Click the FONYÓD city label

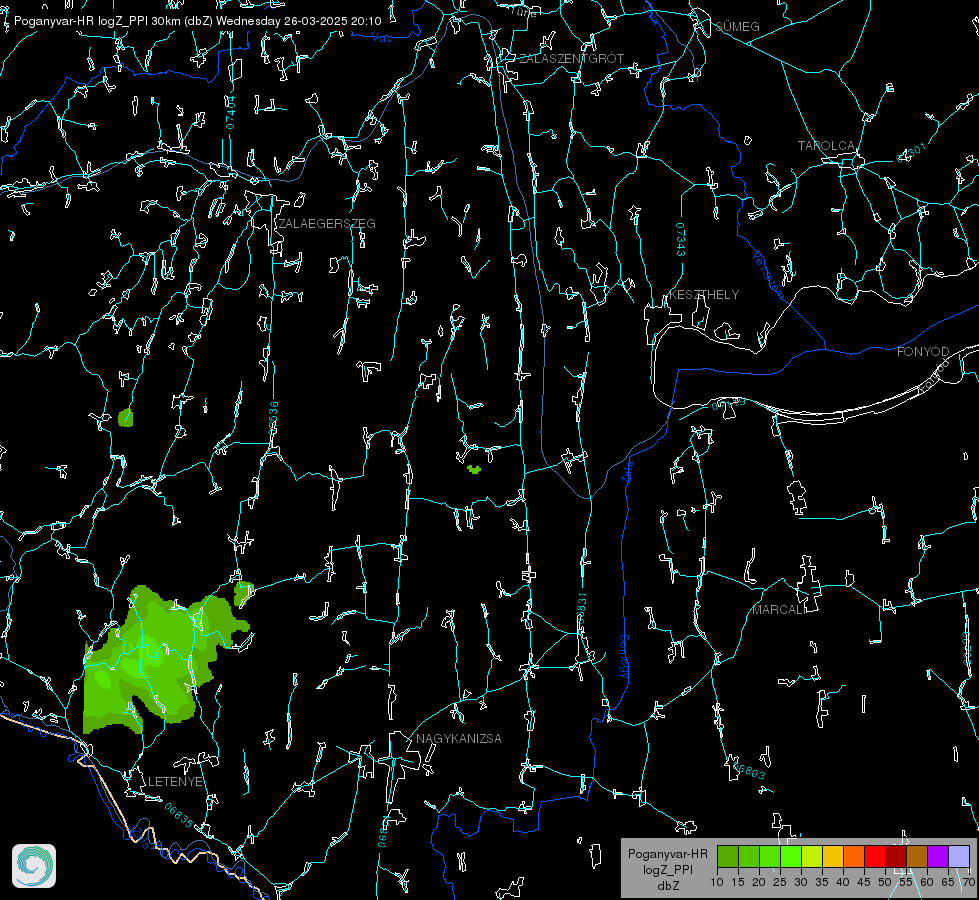click(x=923, y=352)
